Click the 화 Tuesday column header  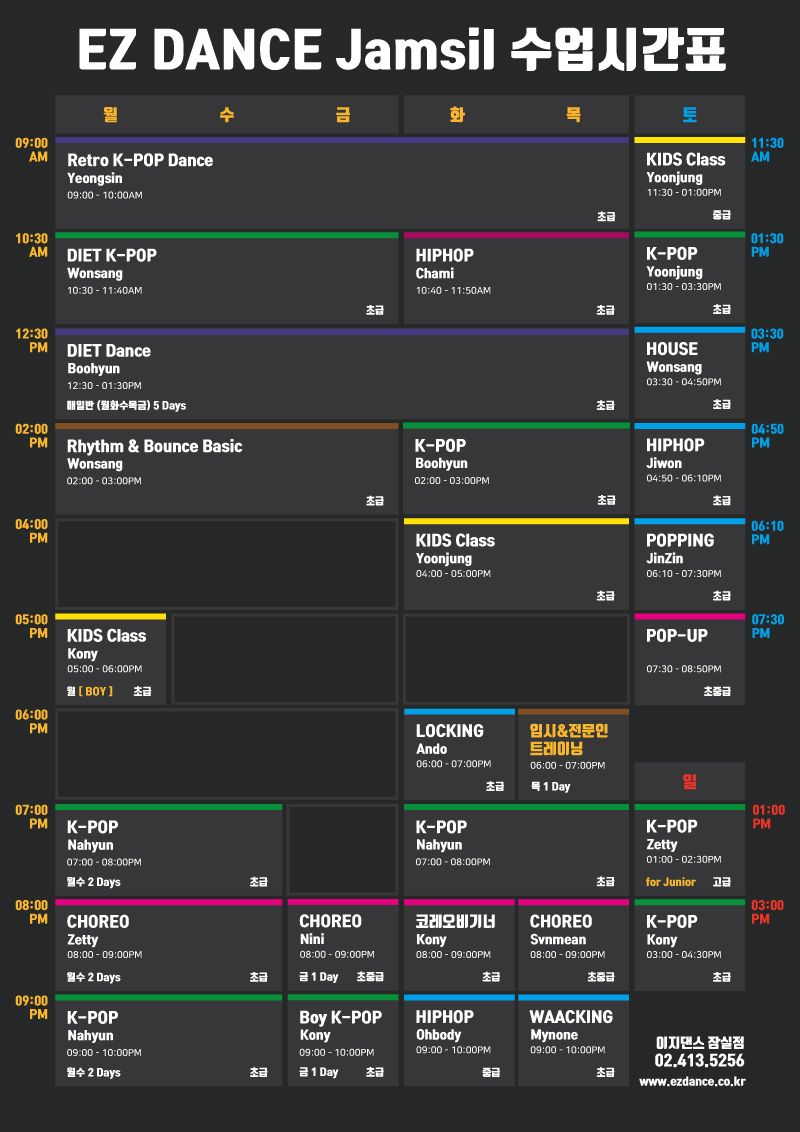[457, 114]
